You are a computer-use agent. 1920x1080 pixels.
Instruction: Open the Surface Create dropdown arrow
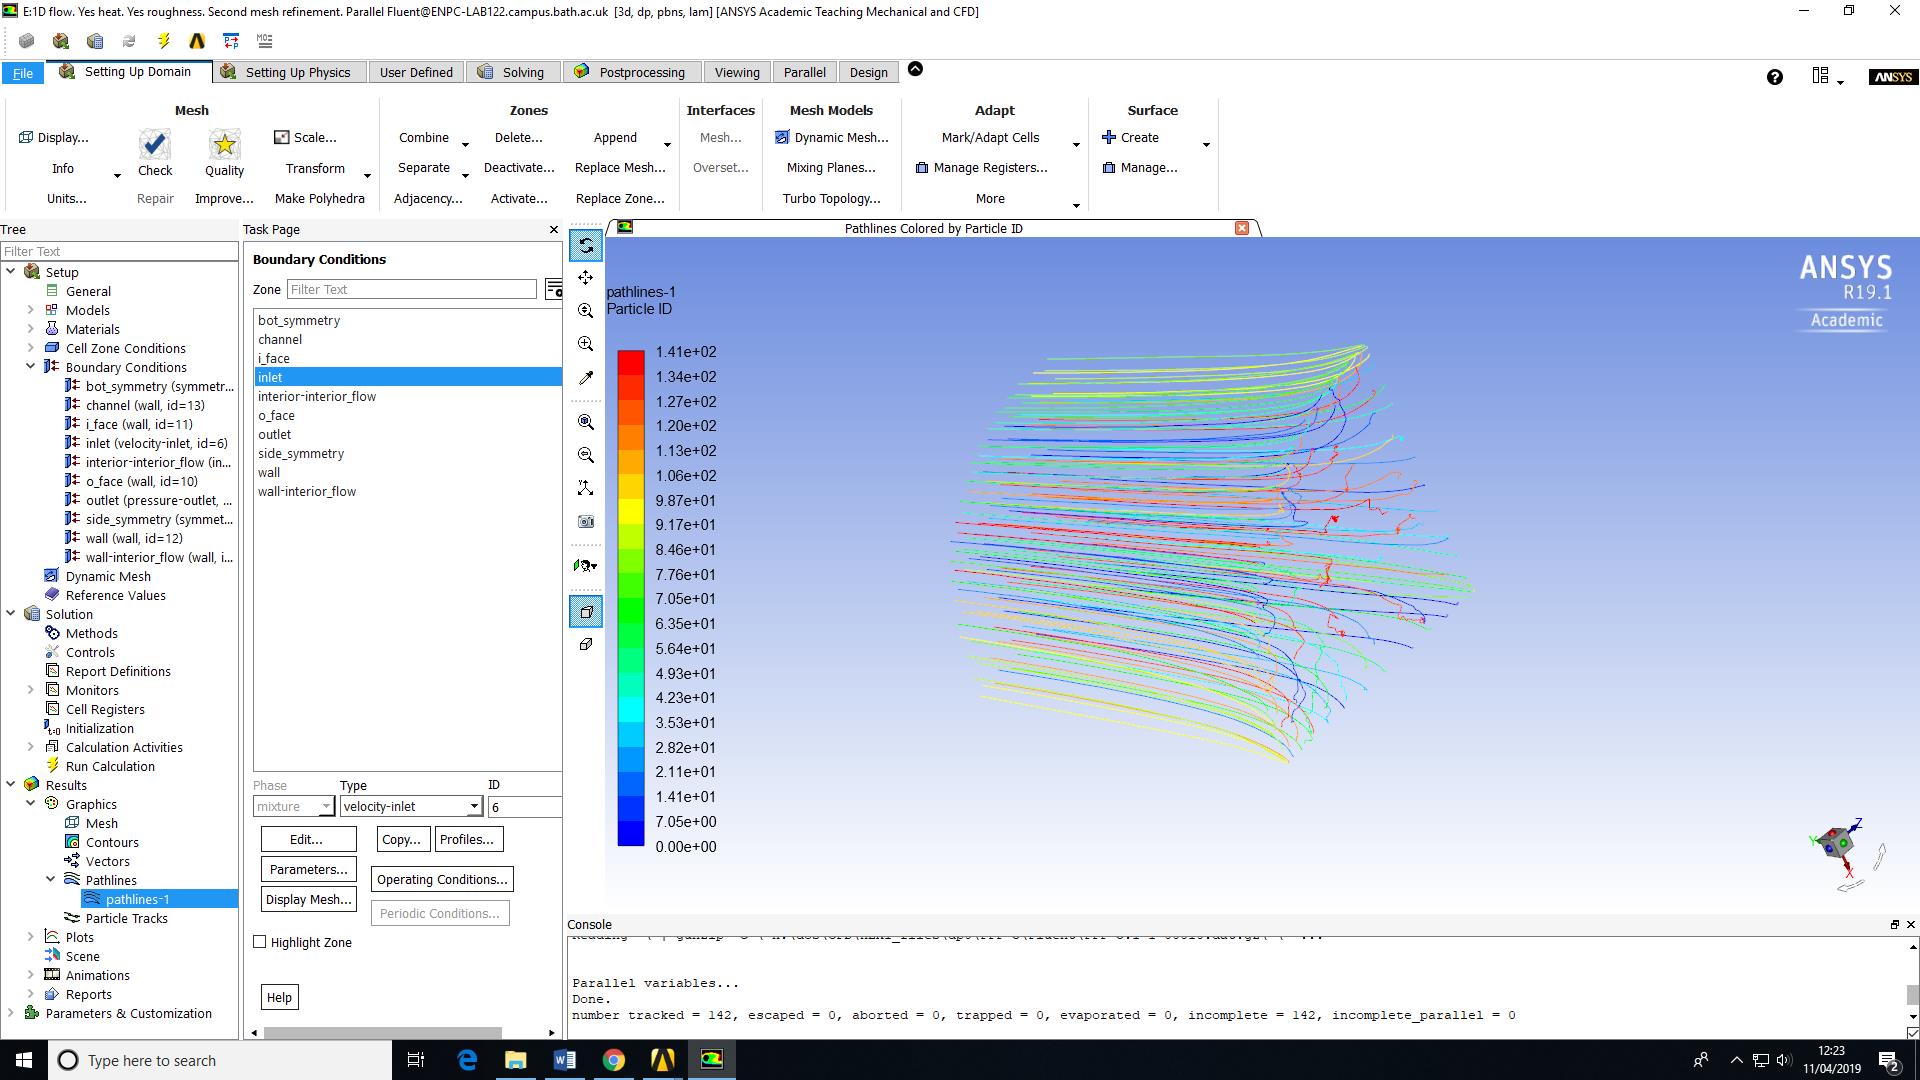coord(1206,145)
